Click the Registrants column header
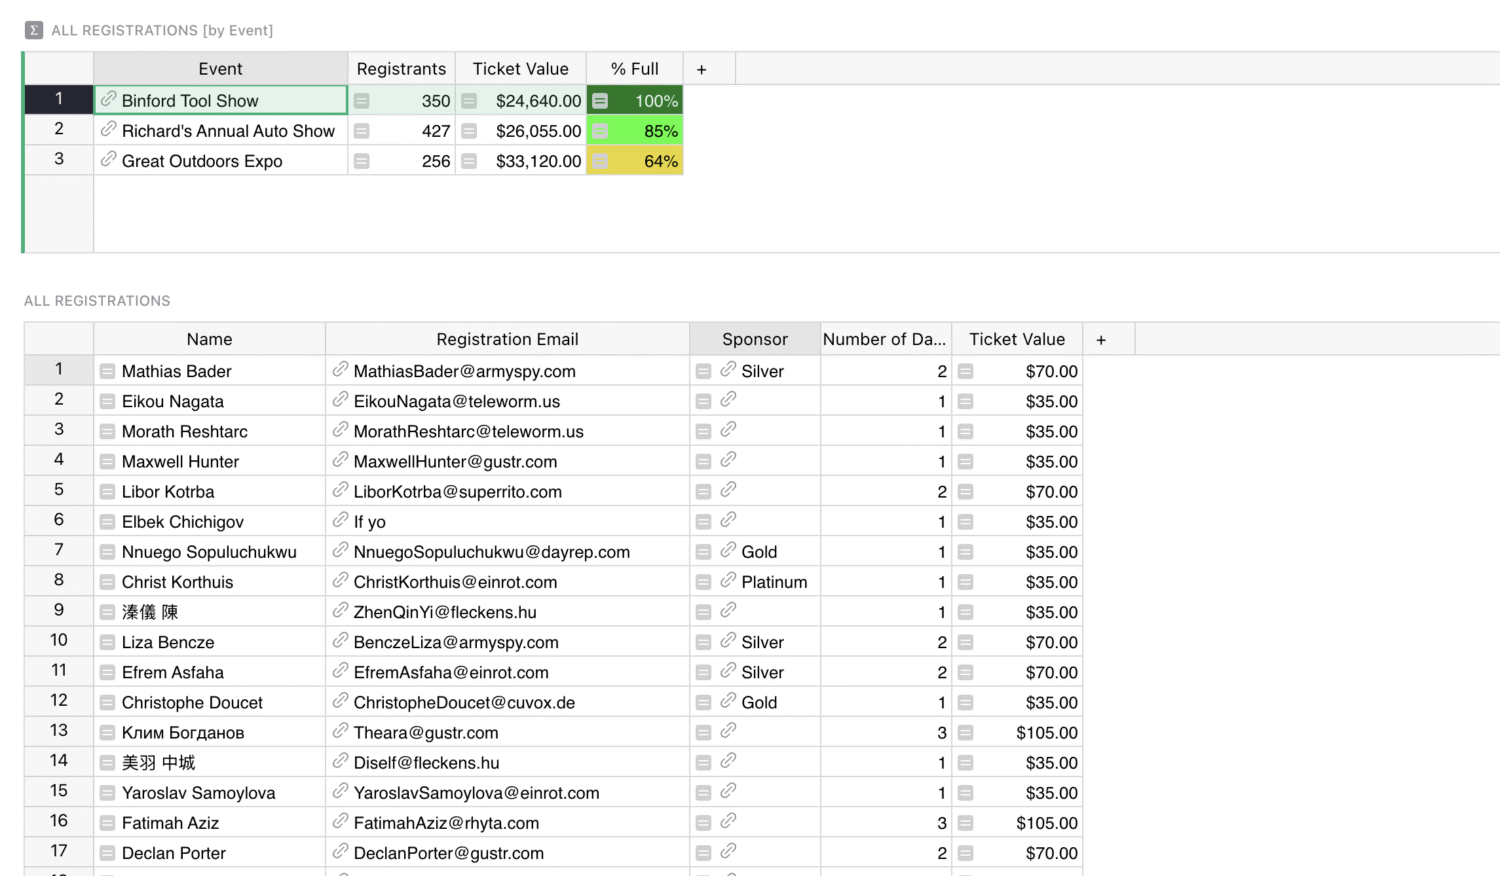1500x876 pixels. (401, 69)
